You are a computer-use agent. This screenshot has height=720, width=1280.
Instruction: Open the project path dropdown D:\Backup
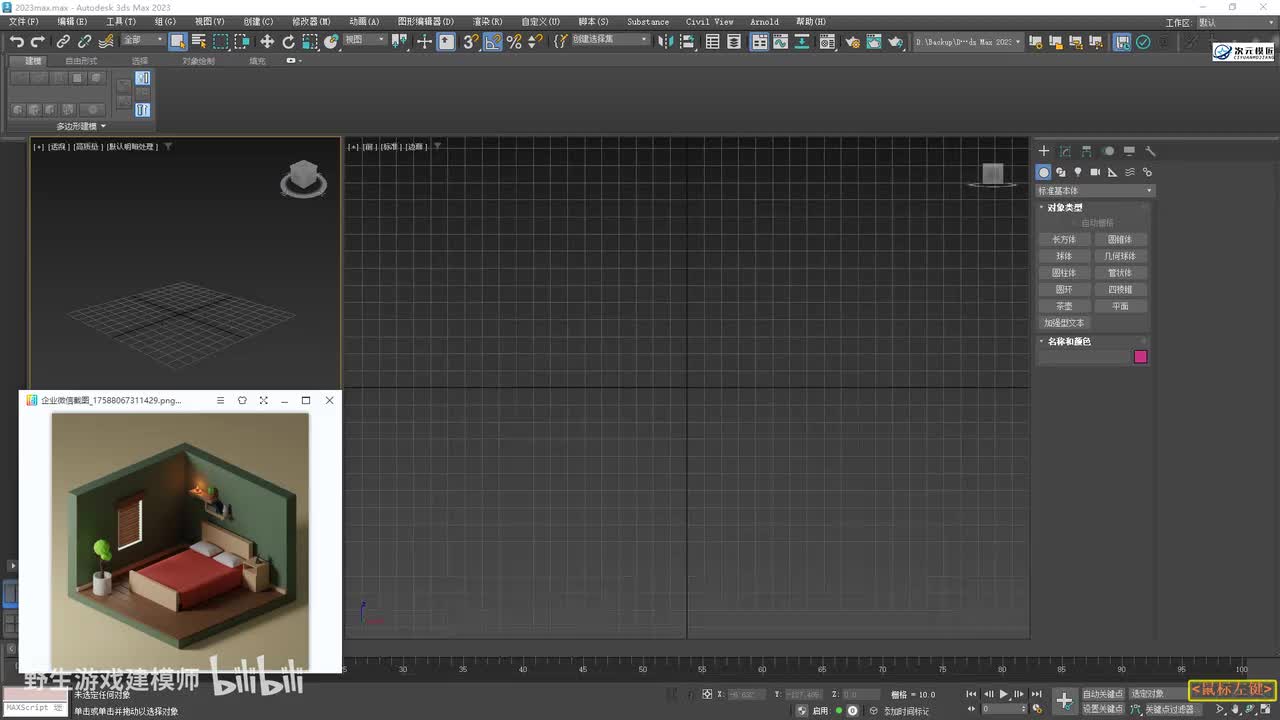click(968, 42)
